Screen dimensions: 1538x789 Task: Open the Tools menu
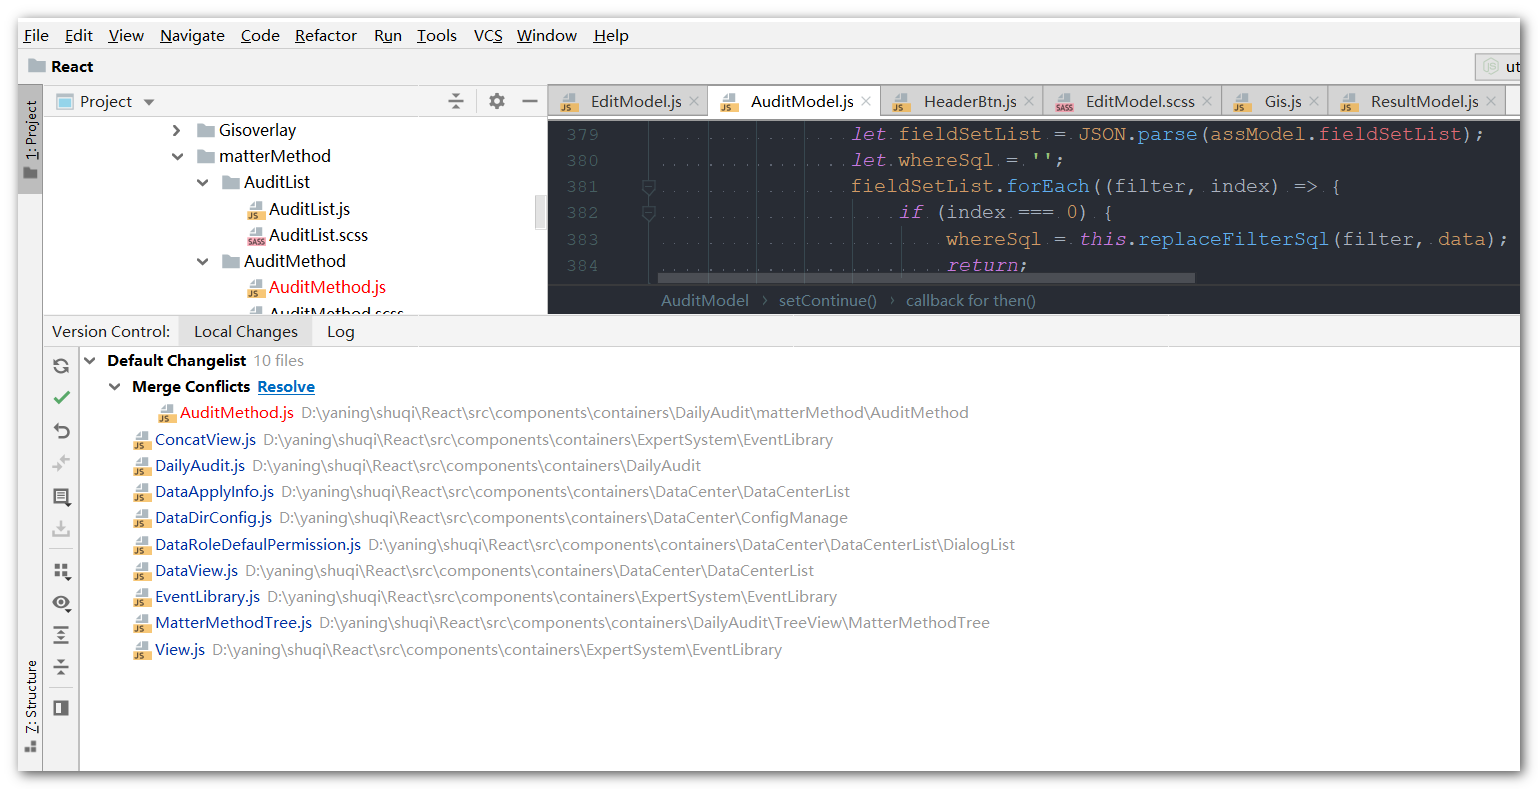coord(437,35)
